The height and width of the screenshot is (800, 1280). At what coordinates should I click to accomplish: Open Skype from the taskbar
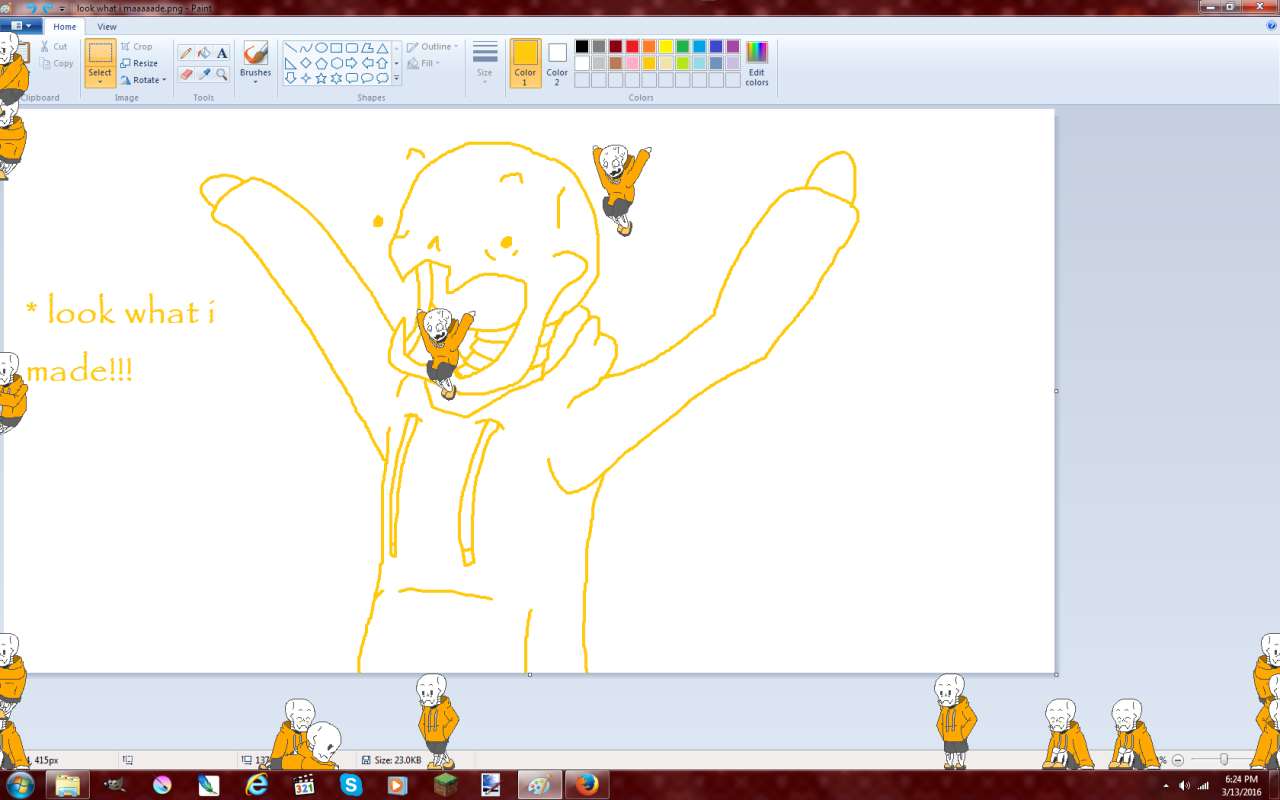(x=351, y=785)
